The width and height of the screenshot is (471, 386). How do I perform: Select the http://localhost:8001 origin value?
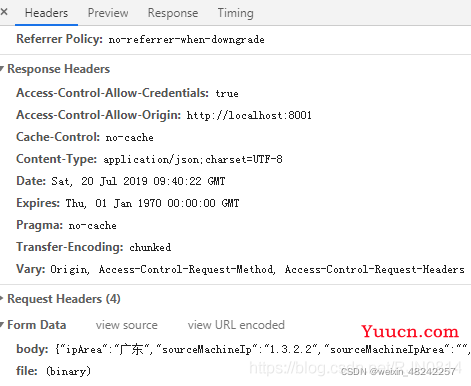click(249, 115)
